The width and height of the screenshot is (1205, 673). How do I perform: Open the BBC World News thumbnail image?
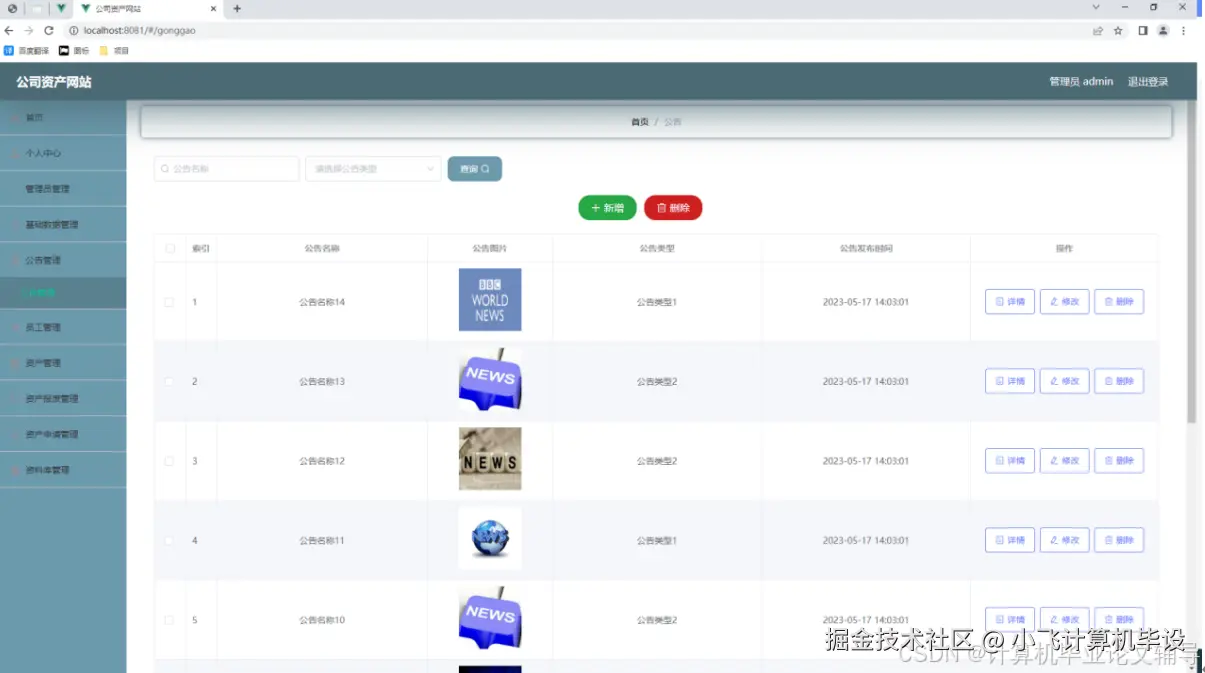pyautogui.click(x=490, y=300)
